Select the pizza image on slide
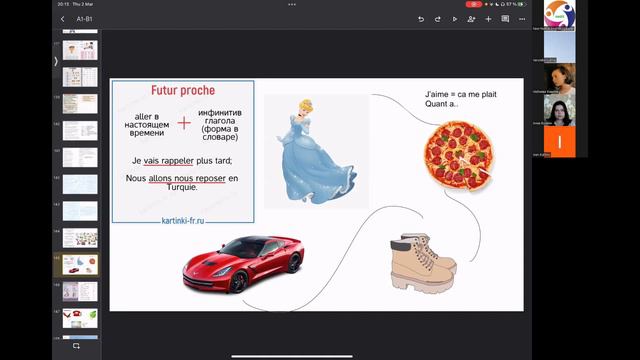The height and width of the screenshot is (360, 640). 459,155
